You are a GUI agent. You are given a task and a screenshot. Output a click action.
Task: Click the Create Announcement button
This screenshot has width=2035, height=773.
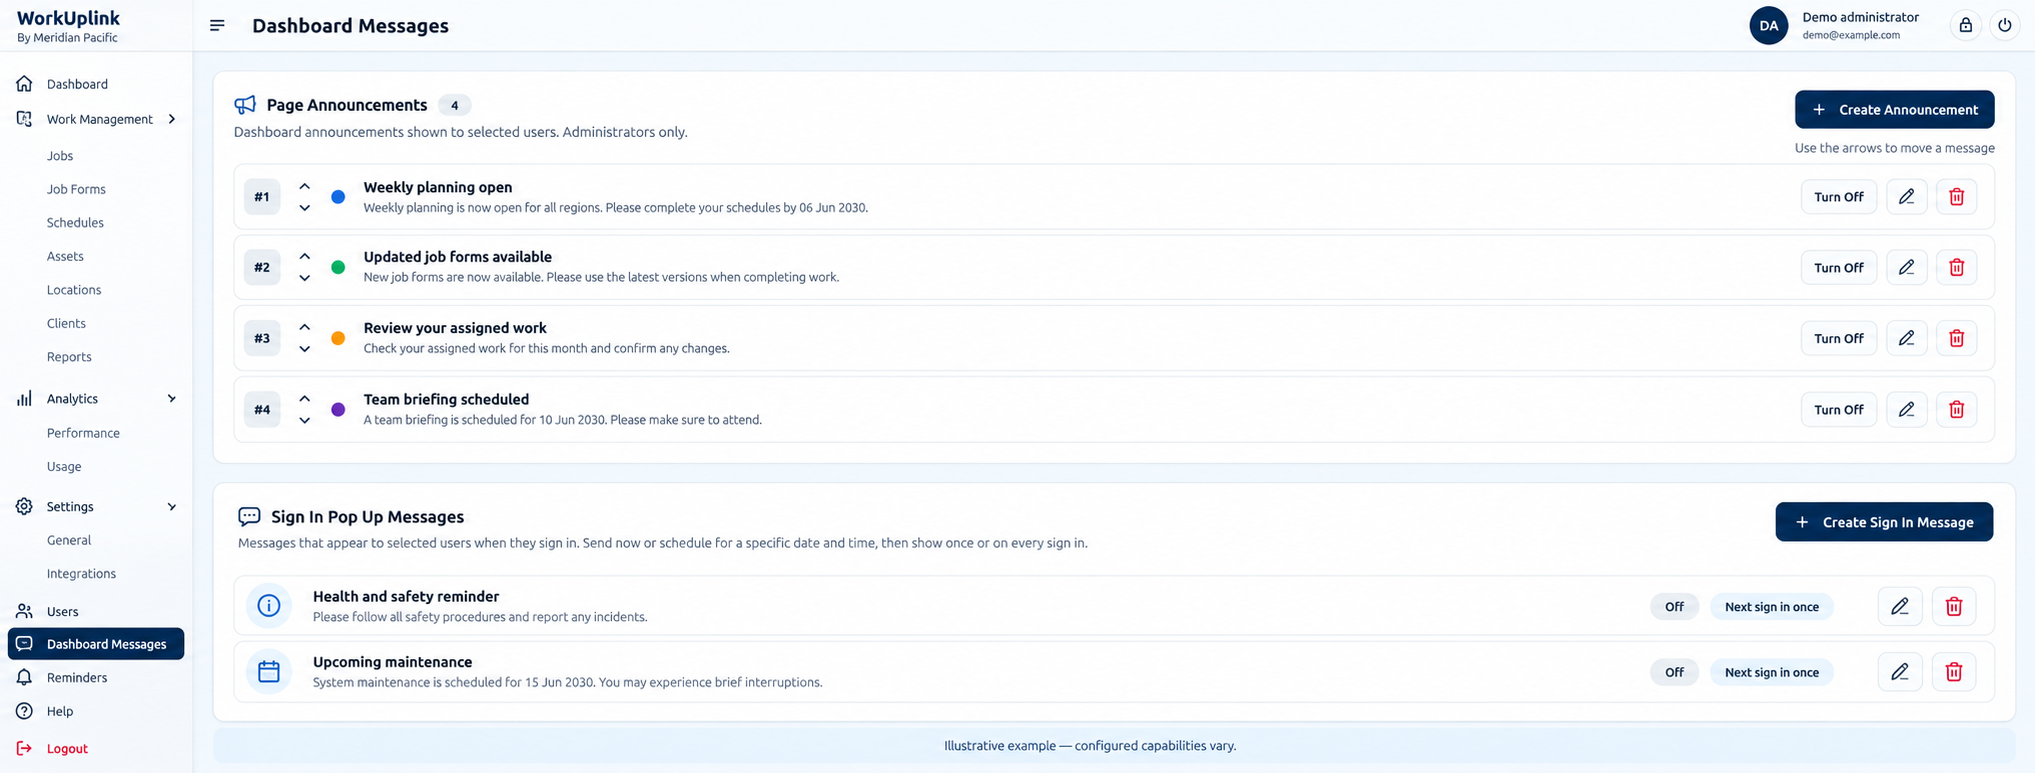pyautogui.click(x=1894, y=110)
